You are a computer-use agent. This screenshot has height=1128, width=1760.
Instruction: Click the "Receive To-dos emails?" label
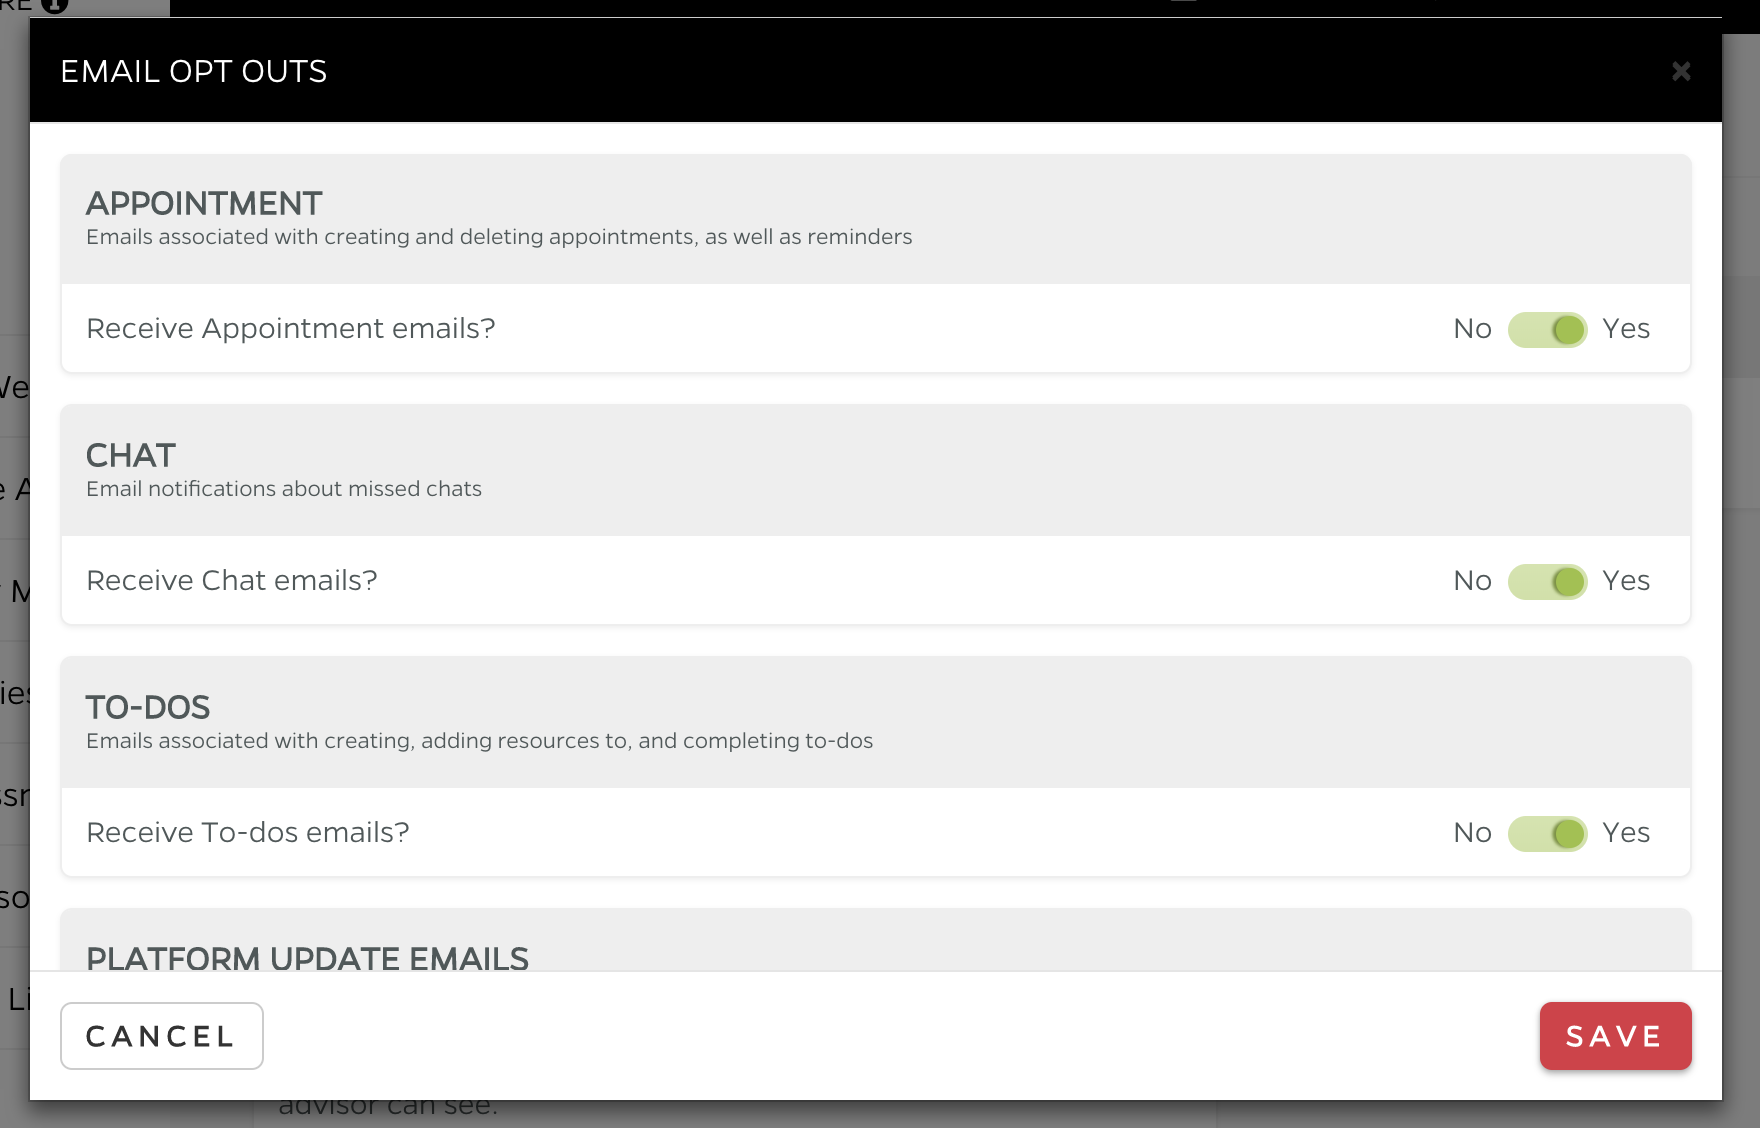(248, 833)
